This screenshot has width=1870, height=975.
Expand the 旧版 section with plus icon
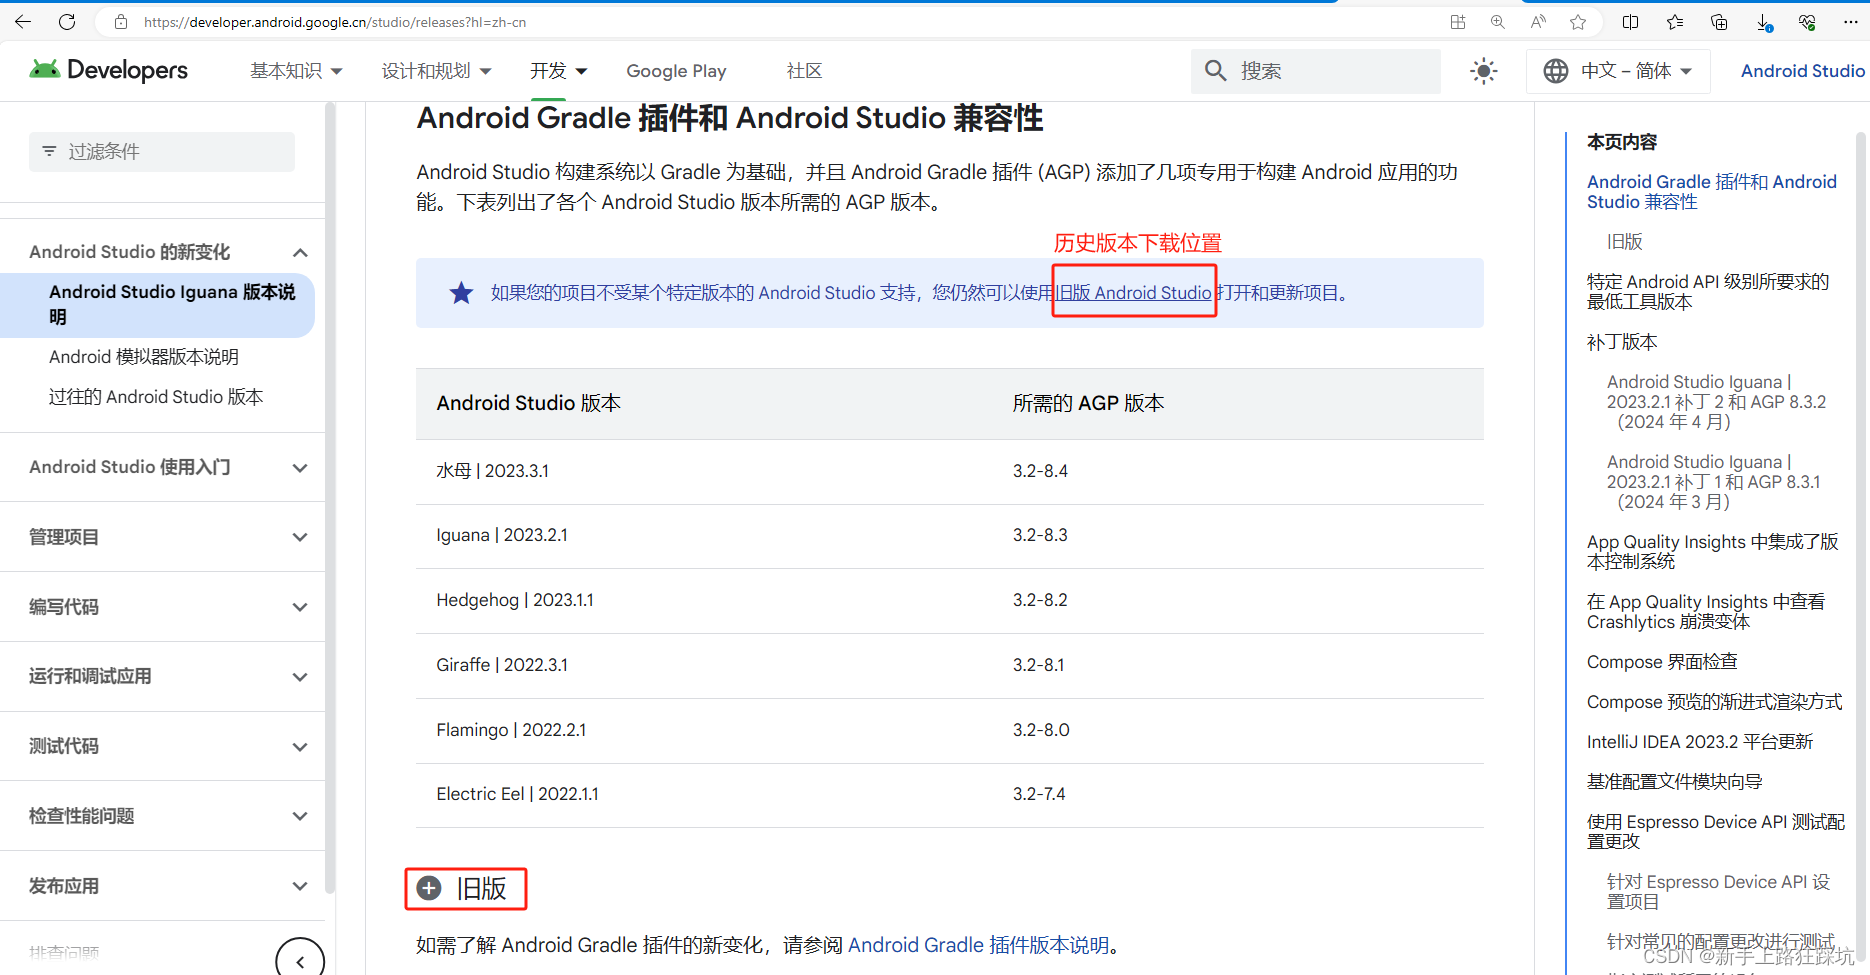click(429, 888)
